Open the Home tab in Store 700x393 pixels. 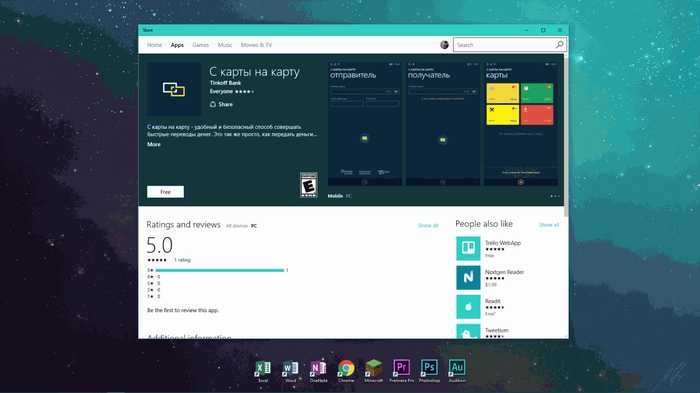[x=154, y=45]
